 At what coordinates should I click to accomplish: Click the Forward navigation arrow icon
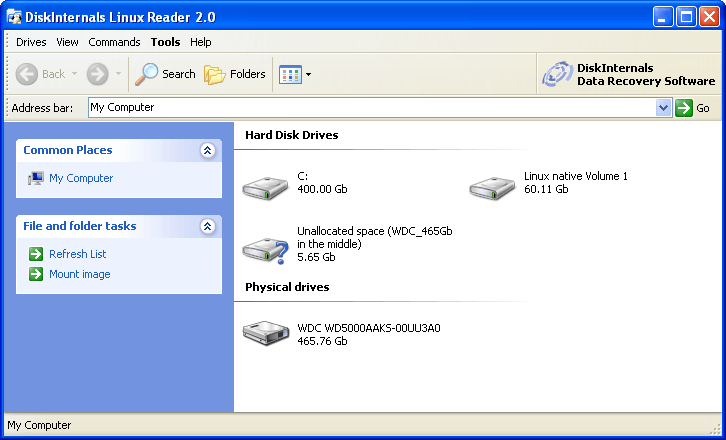pyautogui.click(x=97, y=74)
